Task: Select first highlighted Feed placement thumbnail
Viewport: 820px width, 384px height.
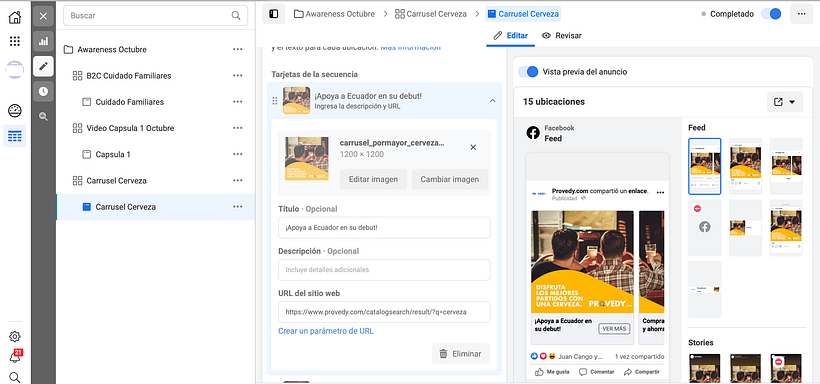Action: [x=704, y=166]
